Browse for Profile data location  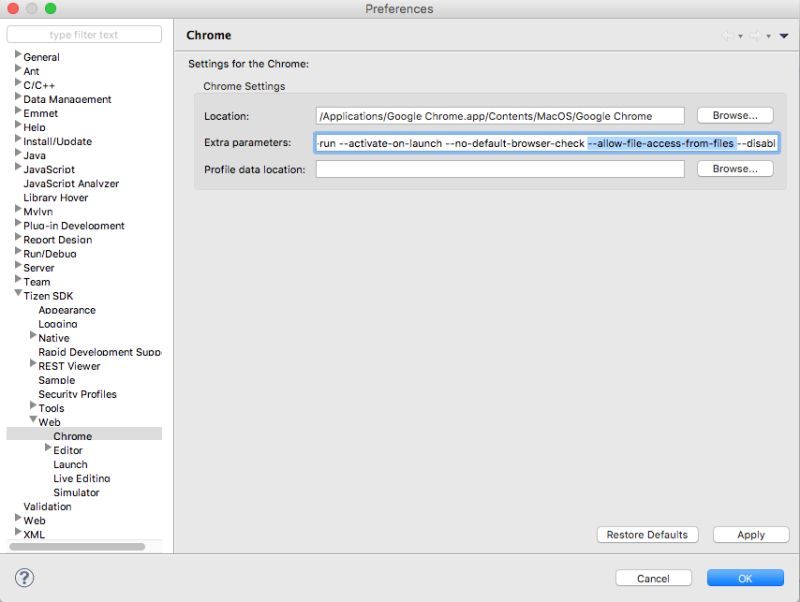click(735, 168)
